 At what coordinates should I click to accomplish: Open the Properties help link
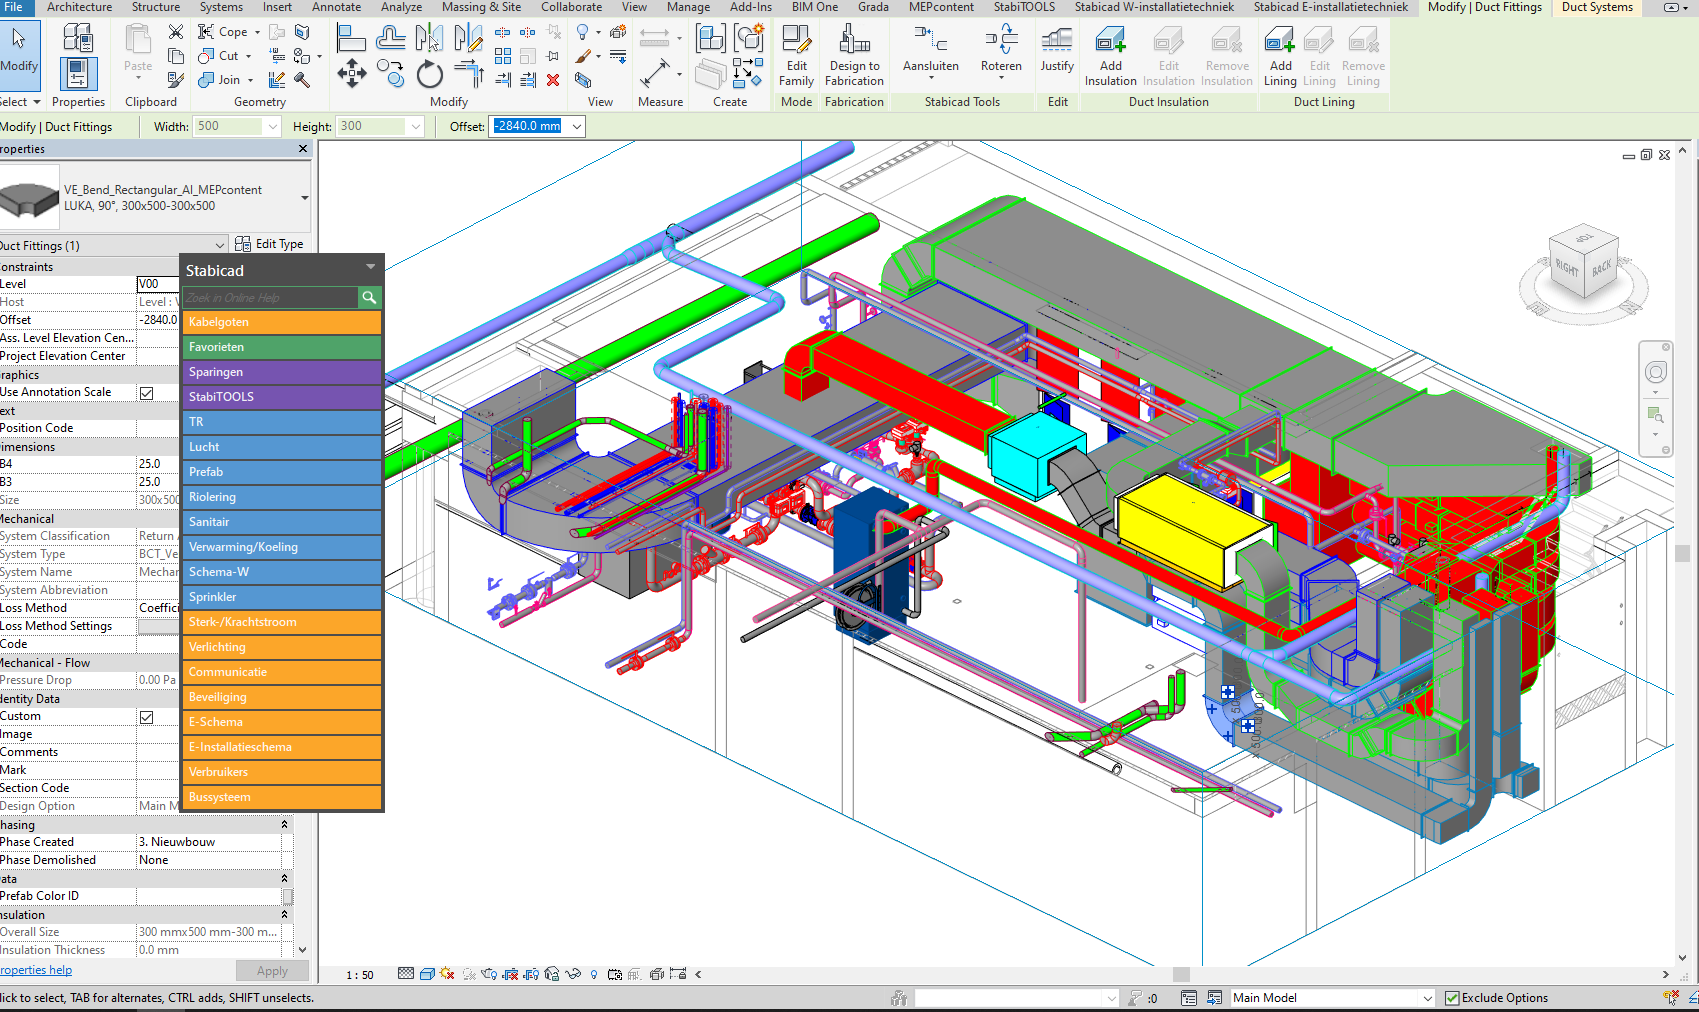[x=36, y=970]
